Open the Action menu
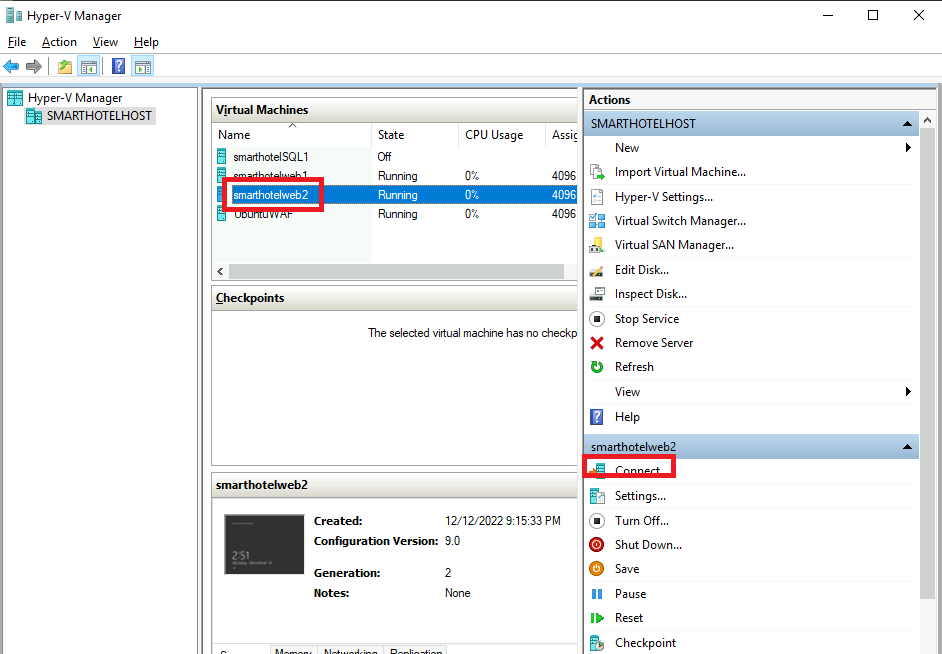 pyautogui.click(x=59, y=42)
